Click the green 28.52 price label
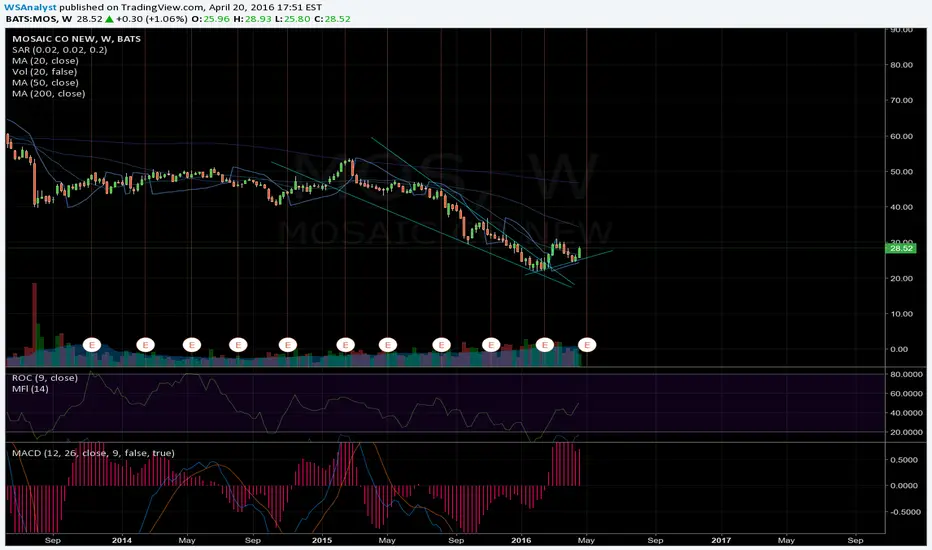 [x=901, y=248]
